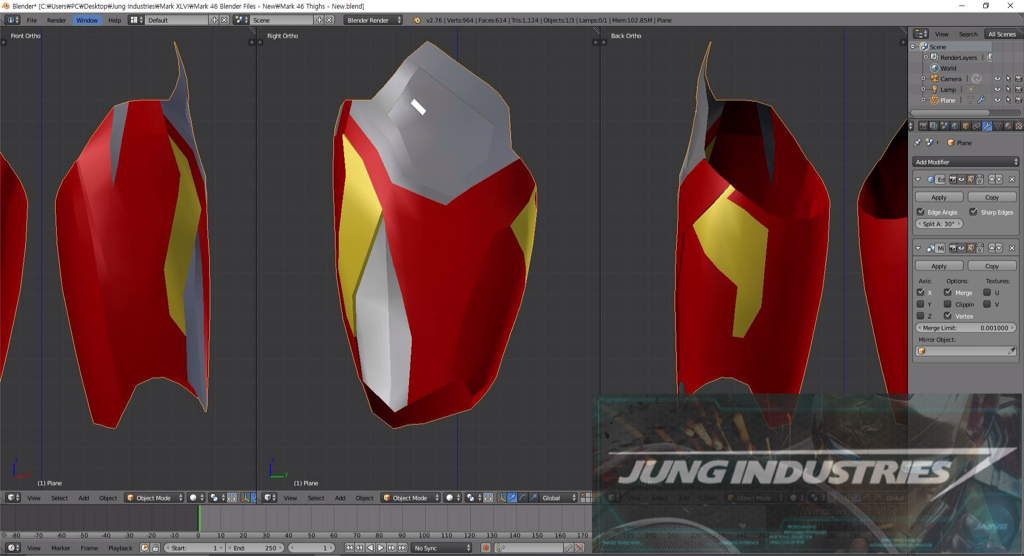The width and height of the screenshot is (1024, 556).
Task: Open the Global orientation dropdown
Action: click(559, 498)
